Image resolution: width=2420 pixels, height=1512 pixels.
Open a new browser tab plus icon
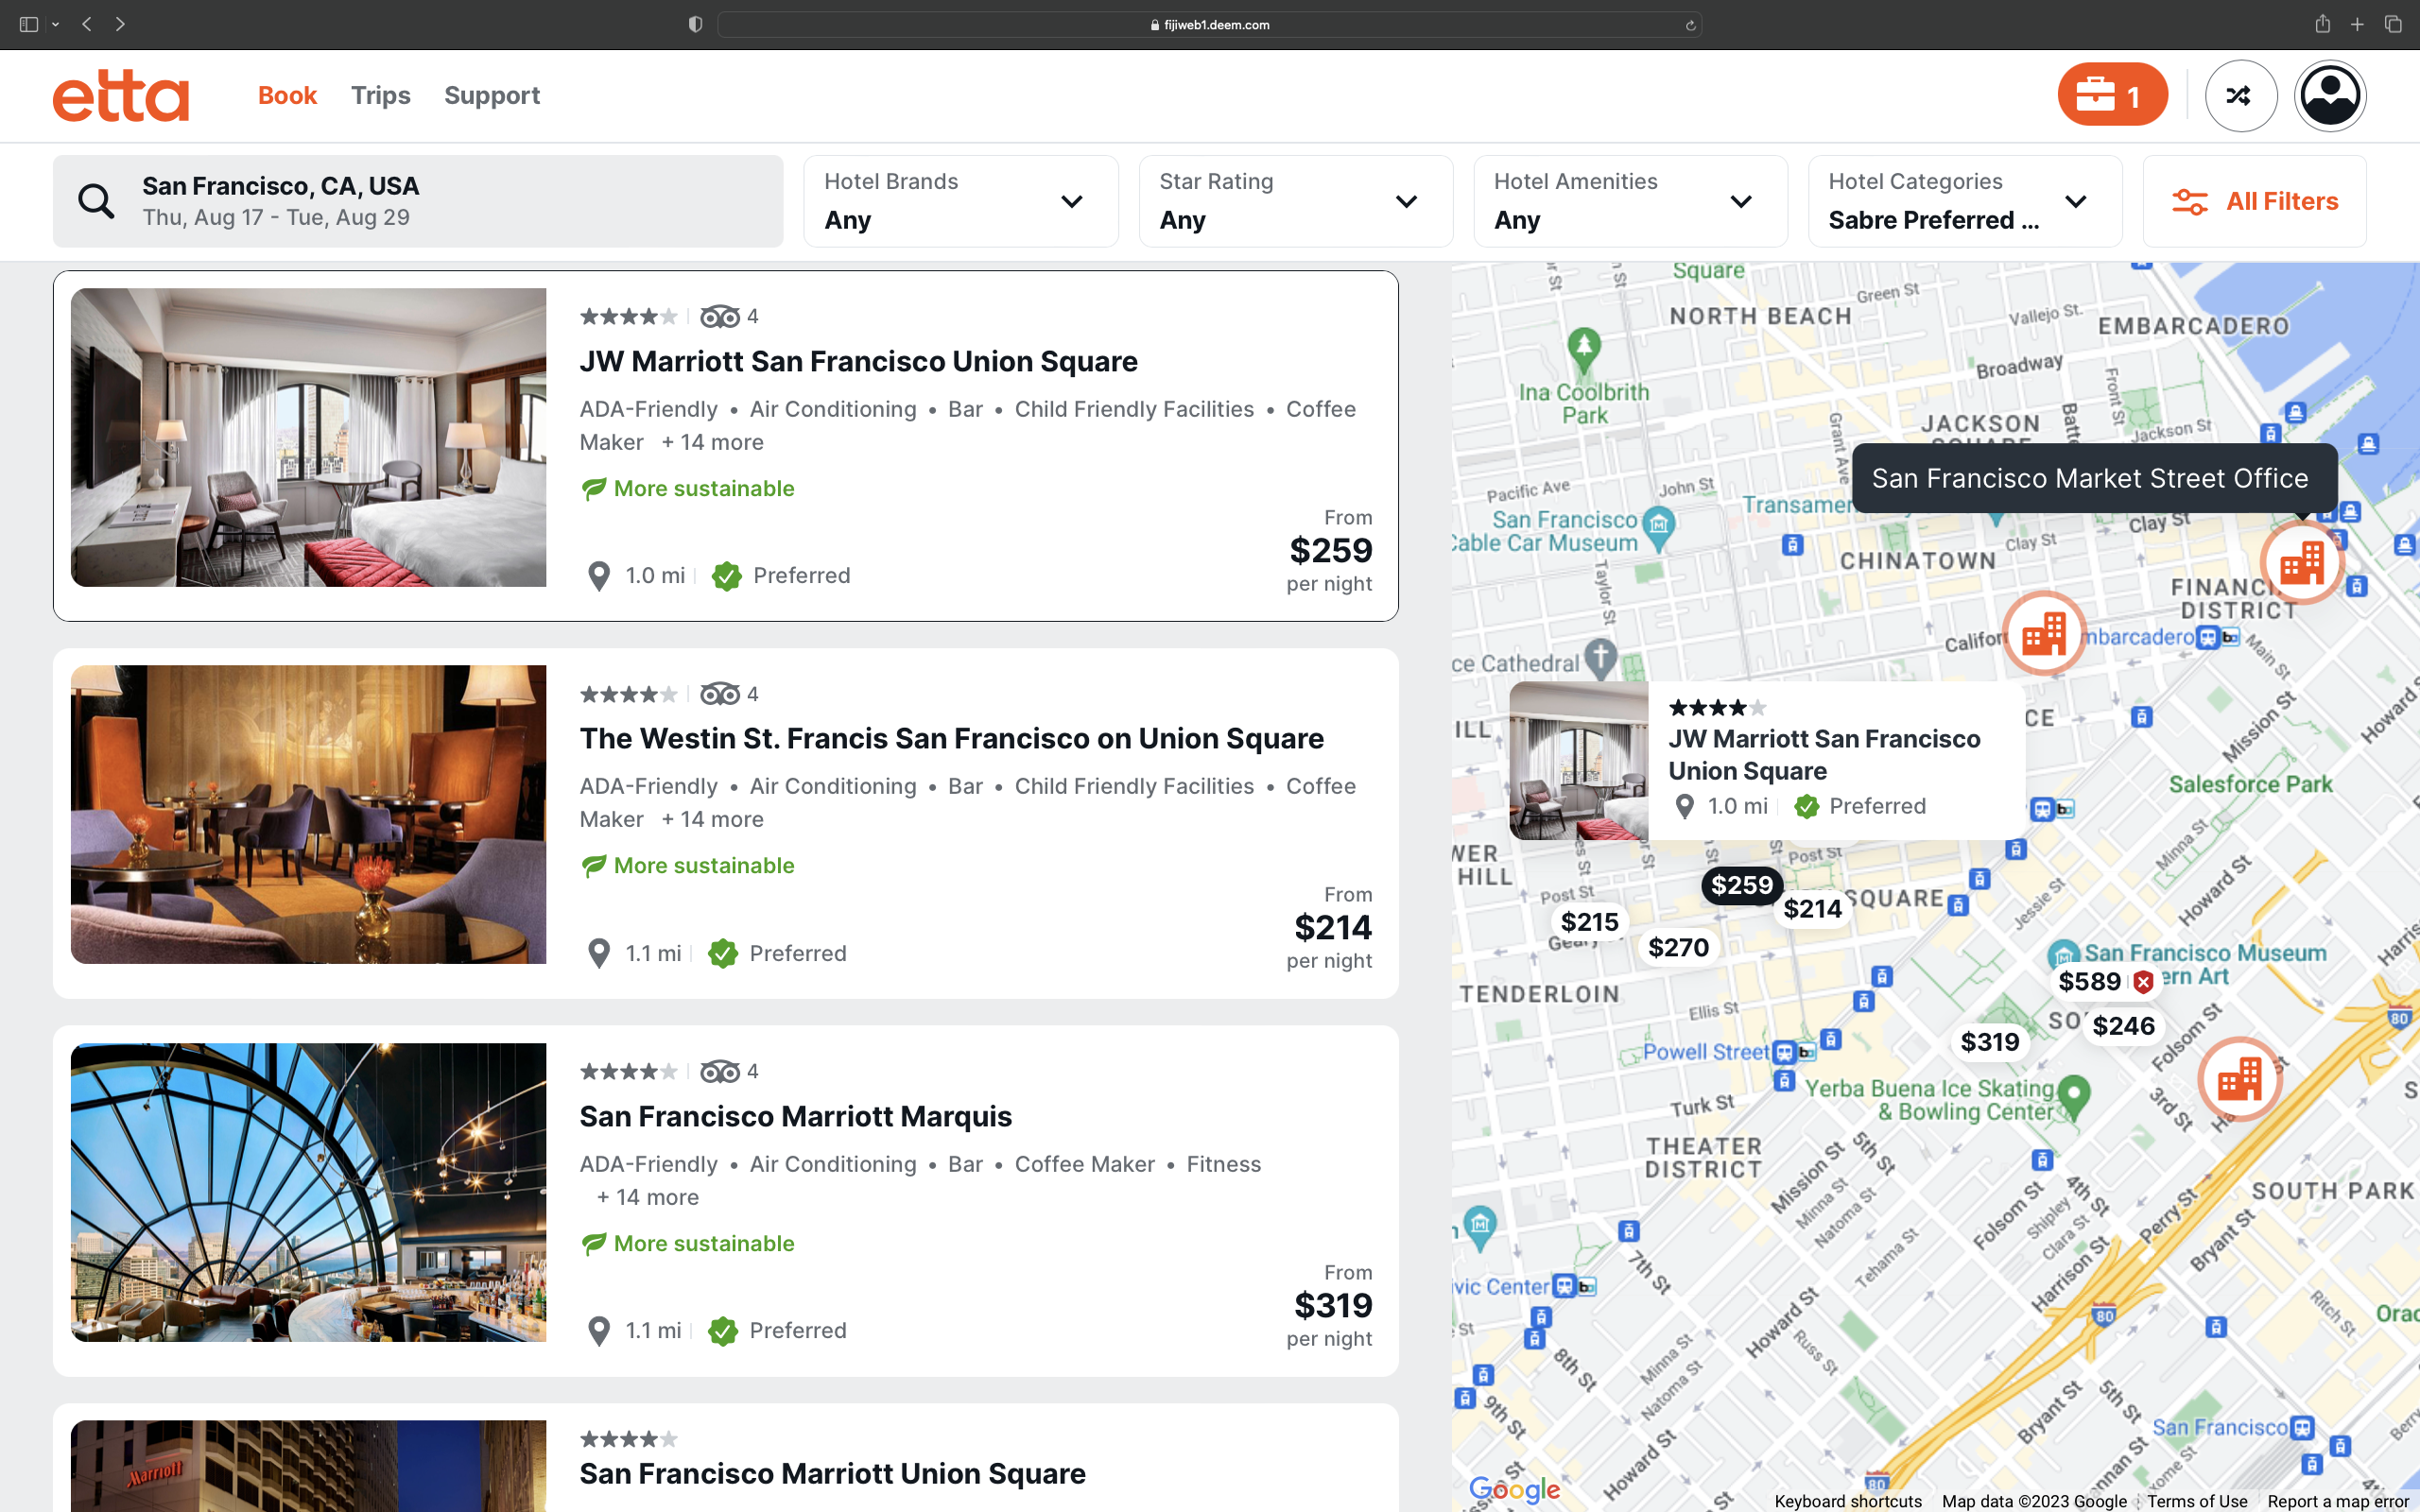tap(2357, 24)
